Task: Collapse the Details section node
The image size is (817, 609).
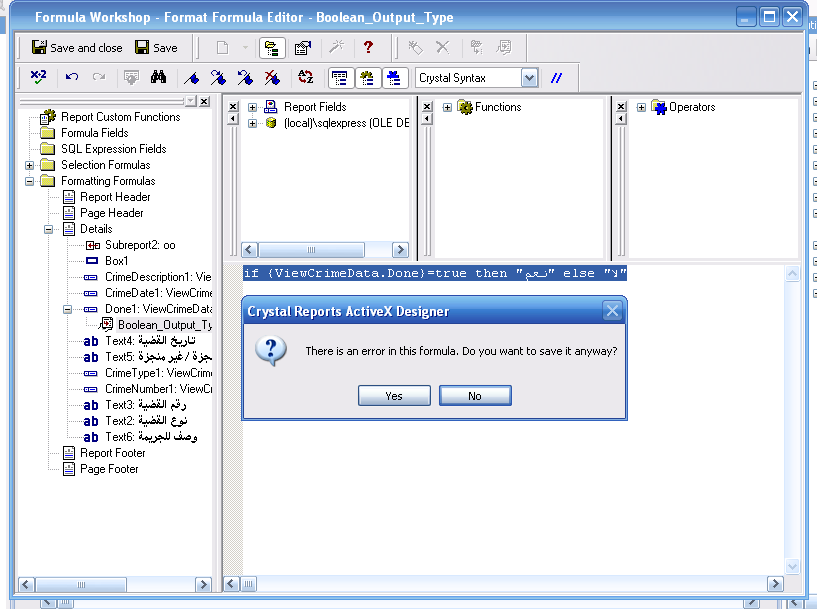Action: pos(48,229)
